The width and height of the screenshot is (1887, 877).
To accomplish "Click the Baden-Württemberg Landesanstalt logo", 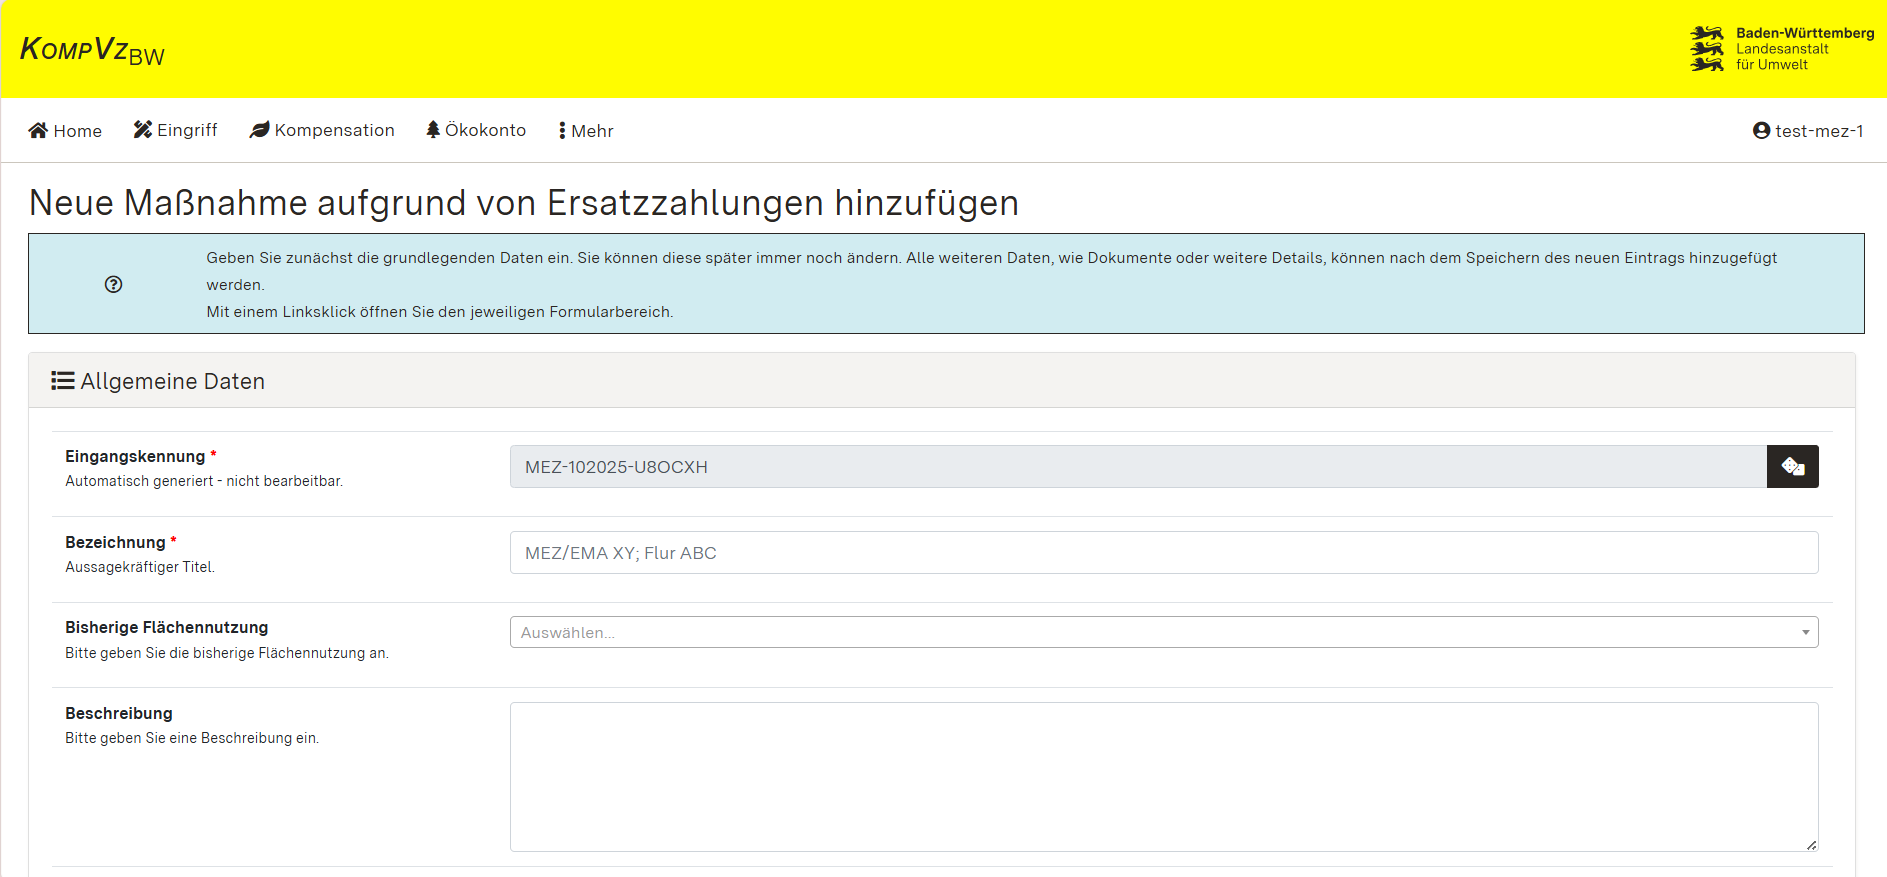I will (1781, 49).
